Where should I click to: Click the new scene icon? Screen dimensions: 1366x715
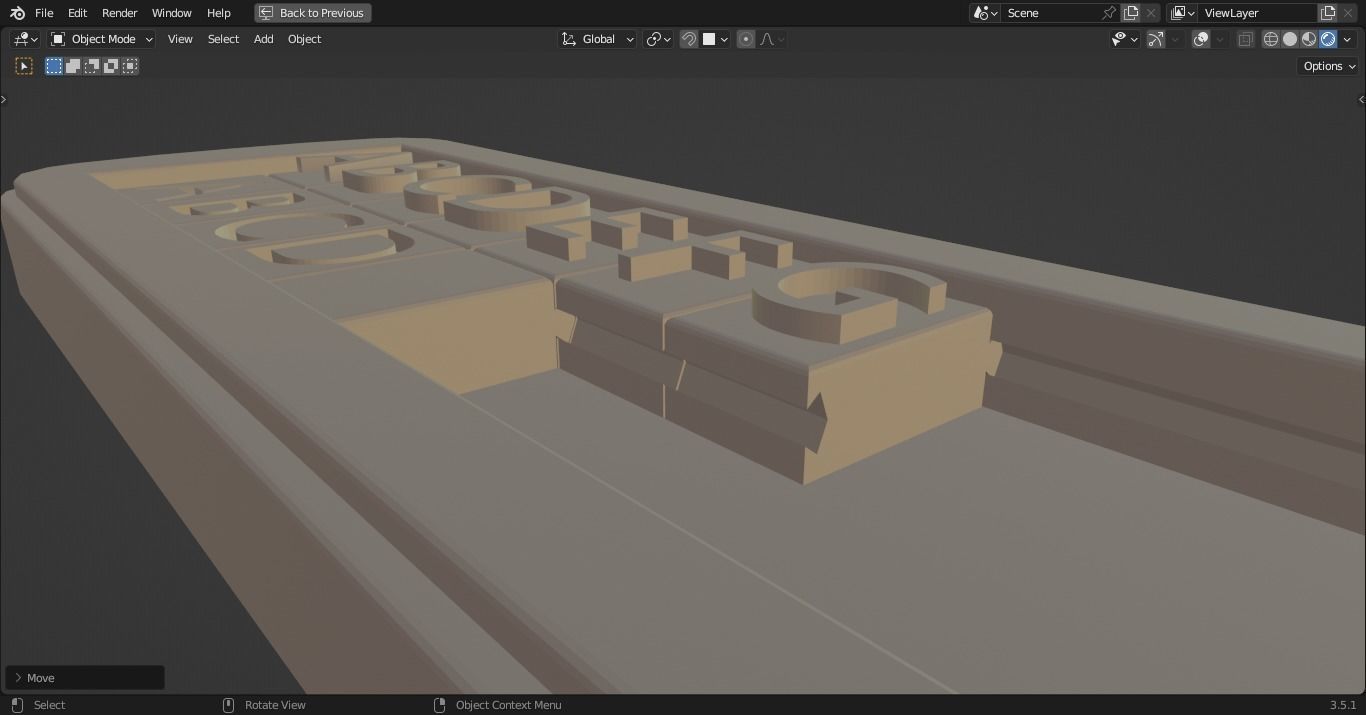(x=1131, y=13)
